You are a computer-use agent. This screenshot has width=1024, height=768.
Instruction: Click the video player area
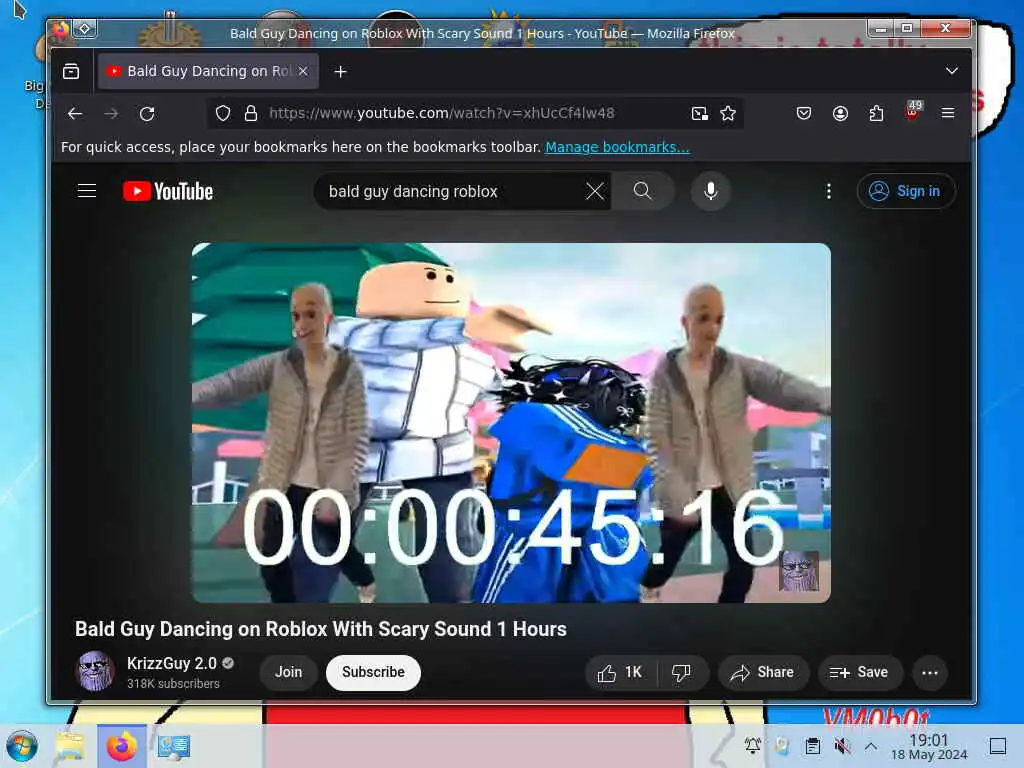click(511, 423)
